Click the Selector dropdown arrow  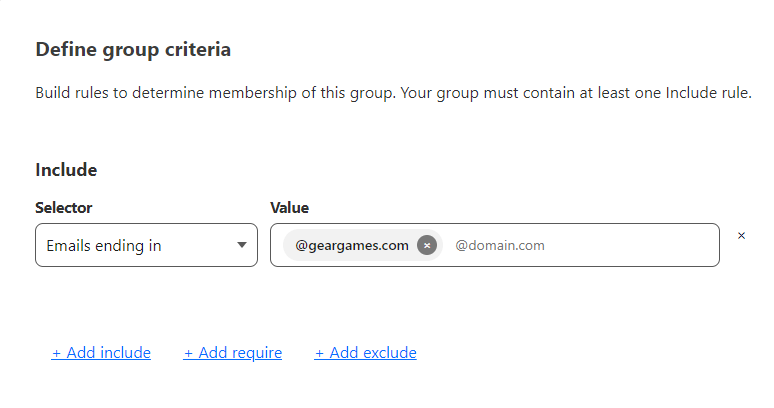click(241, 246)
